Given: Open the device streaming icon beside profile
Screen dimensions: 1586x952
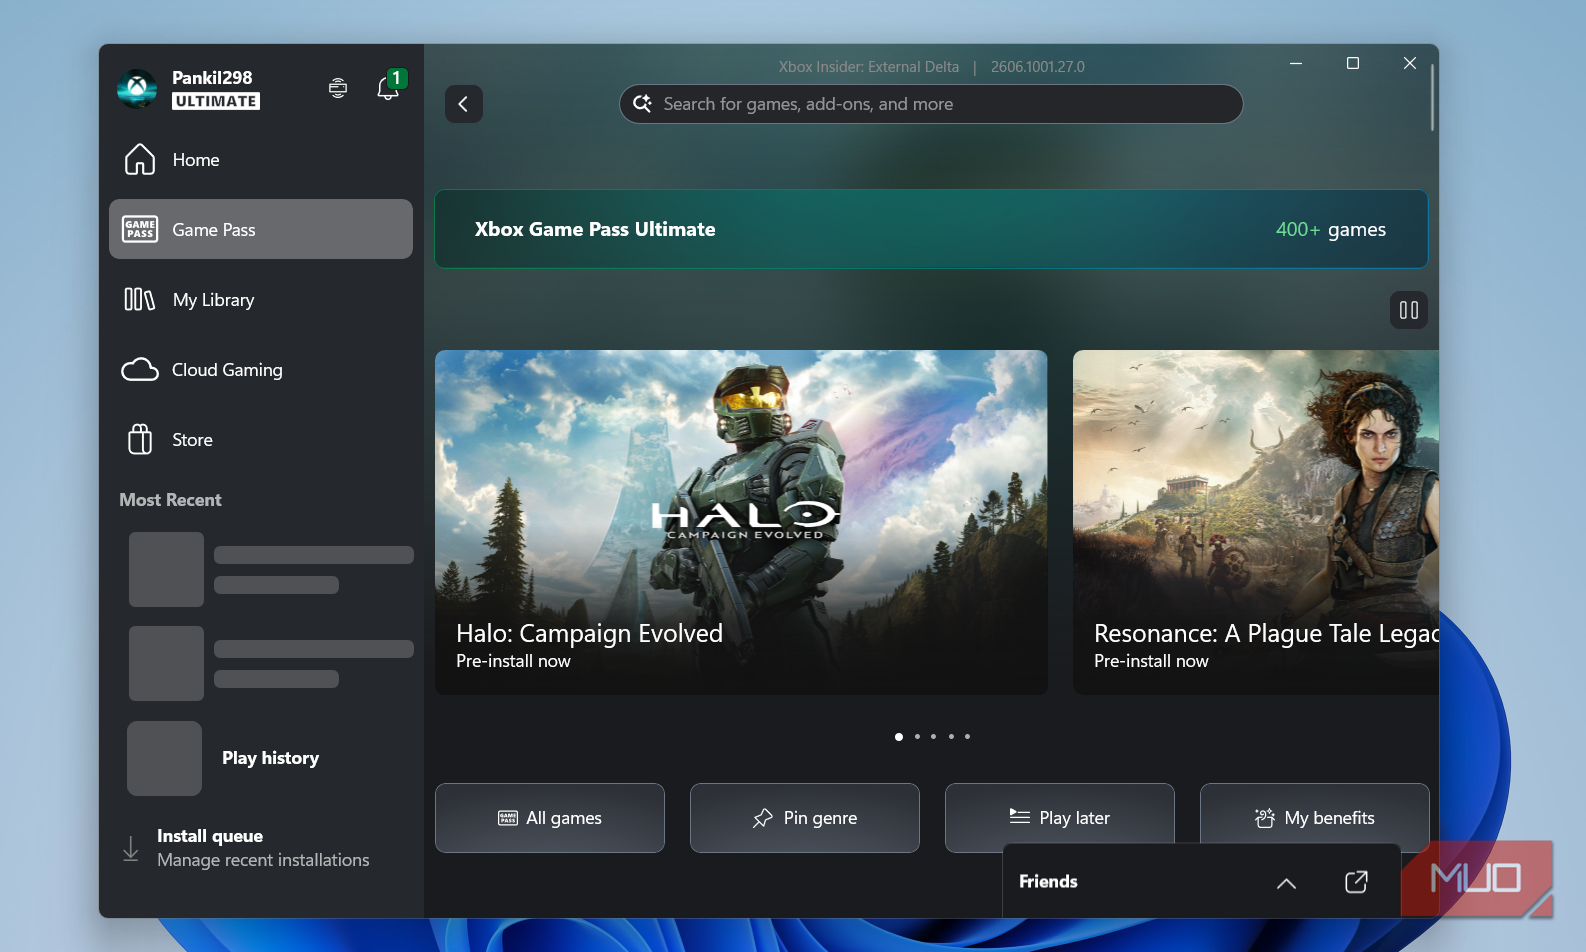Looking at the screenshot, I should tap(338, 88).
